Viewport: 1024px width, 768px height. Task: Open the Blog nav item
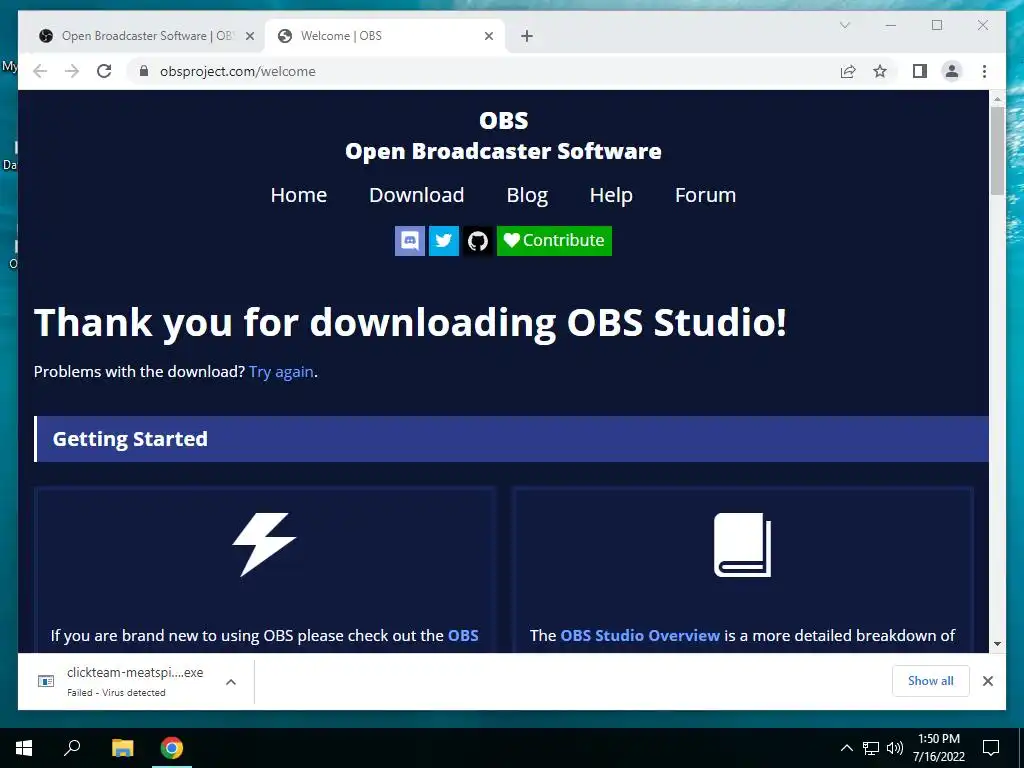tap(527, 195)
